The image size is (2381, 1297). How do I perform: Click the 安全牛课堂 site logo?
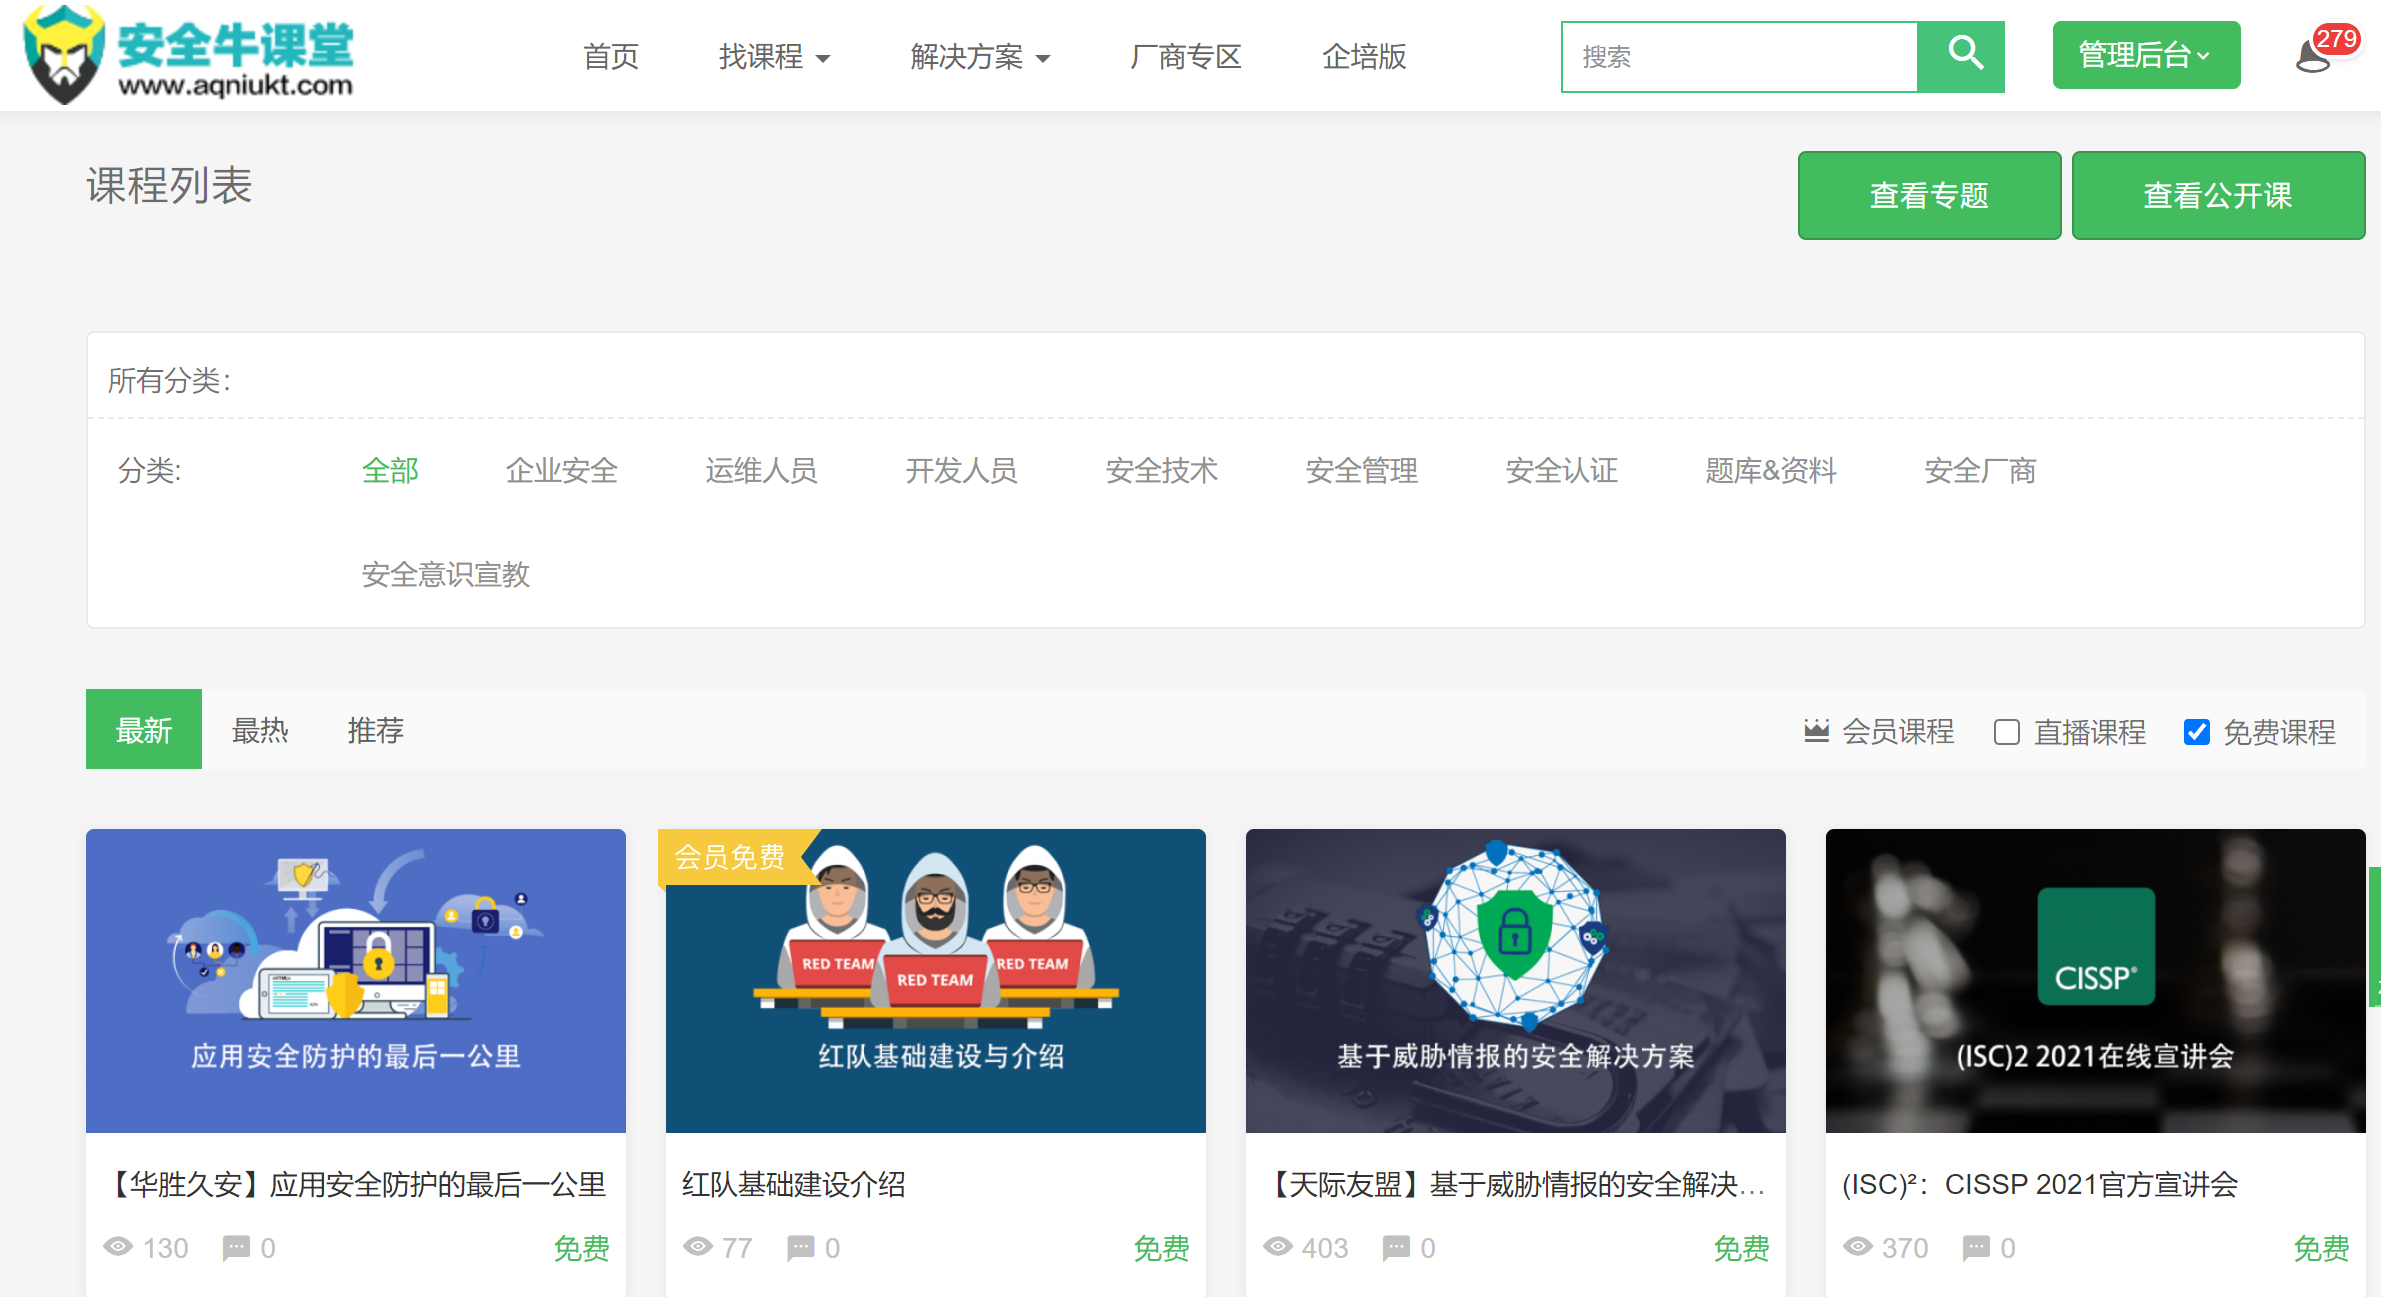(190, 55)
